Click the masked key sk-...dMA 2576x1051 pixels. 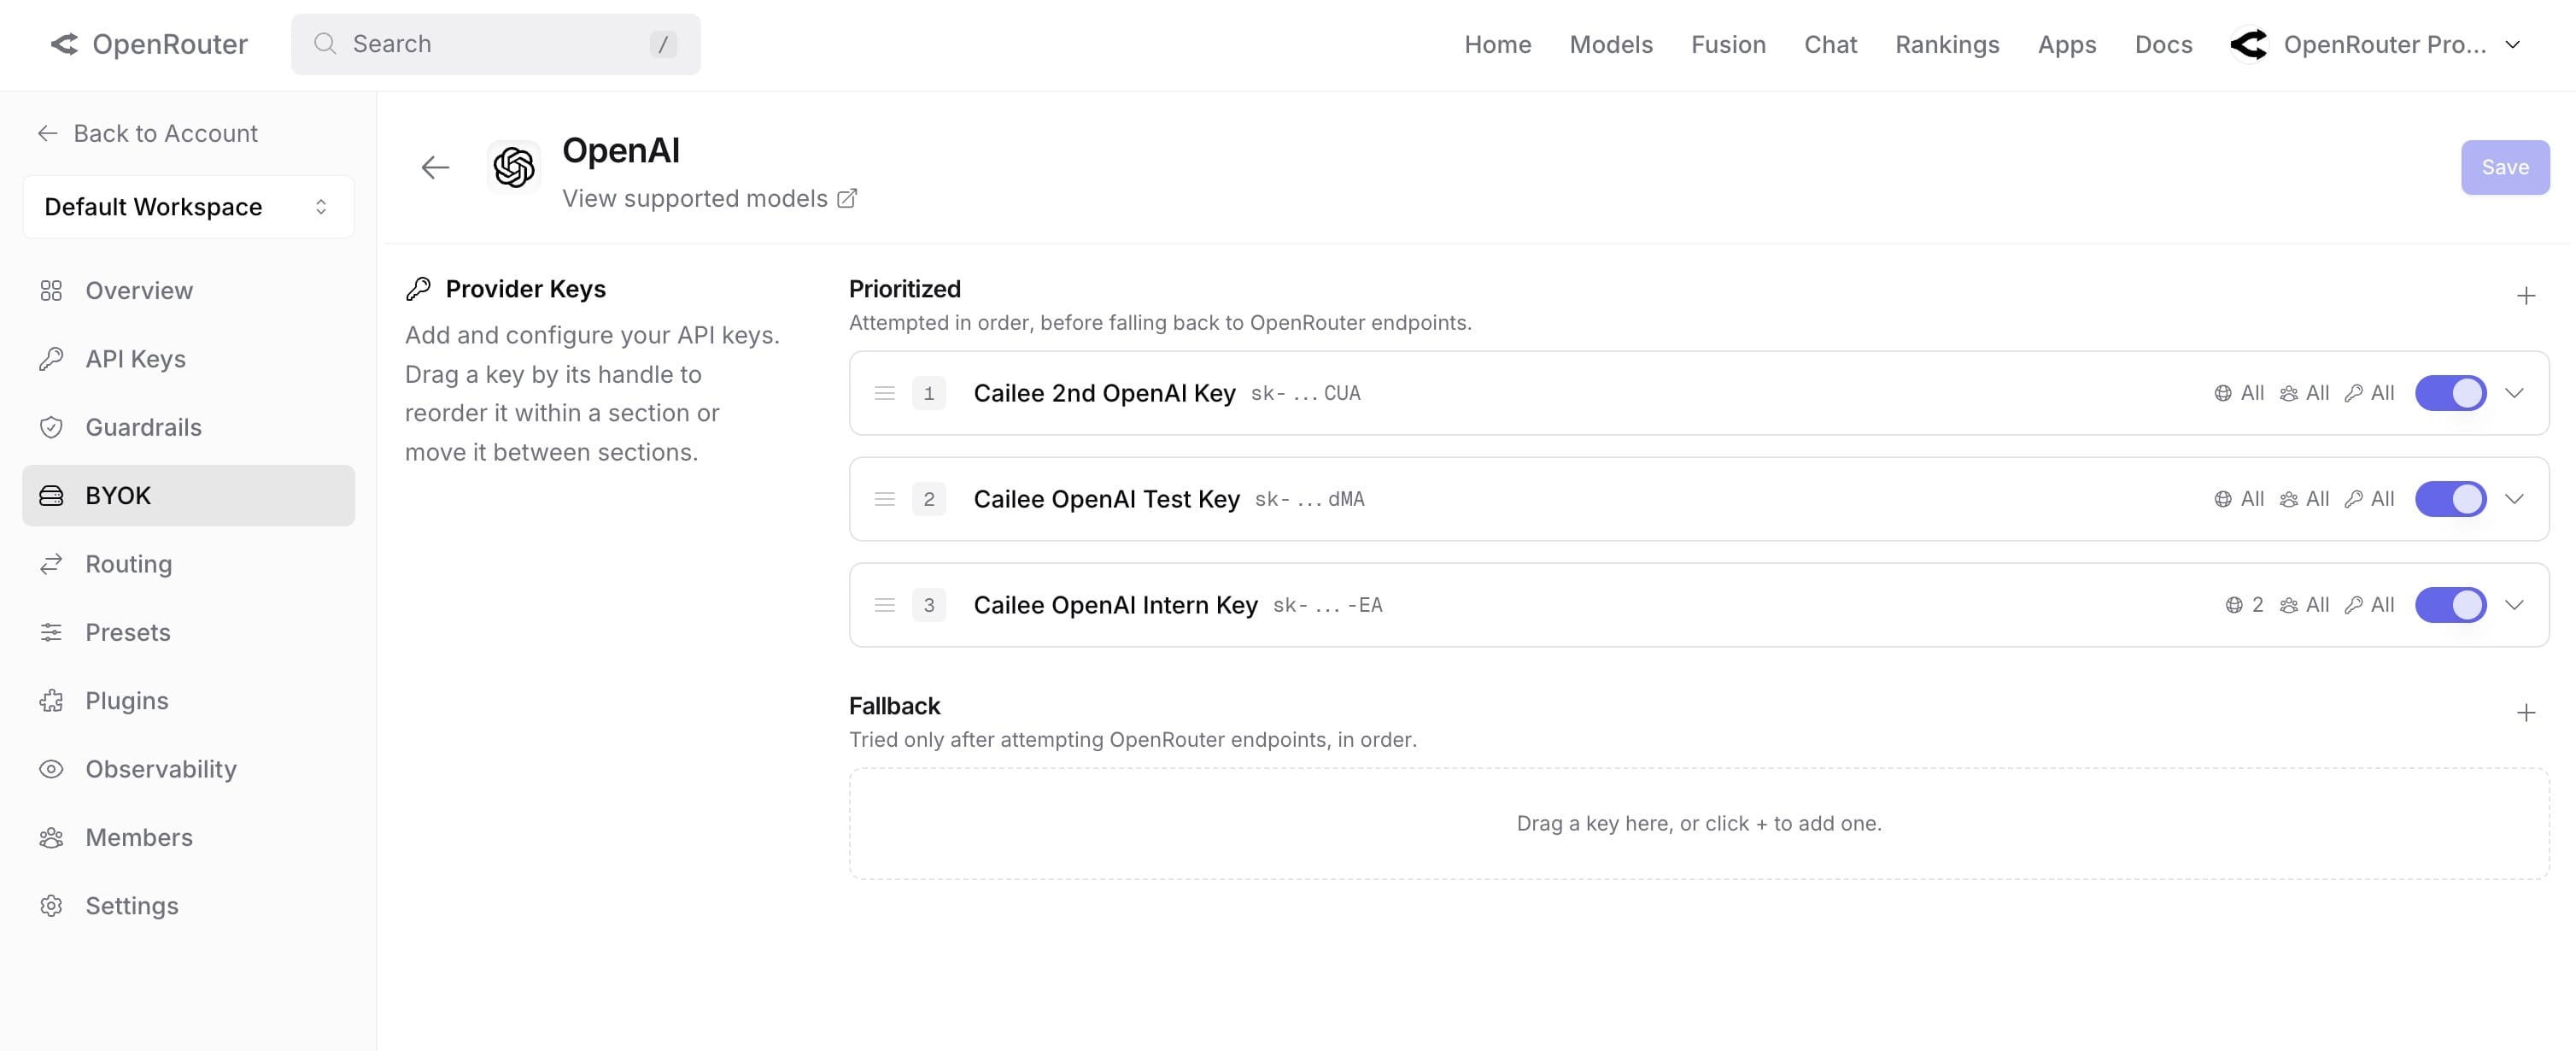click(x=1309, y=499)
